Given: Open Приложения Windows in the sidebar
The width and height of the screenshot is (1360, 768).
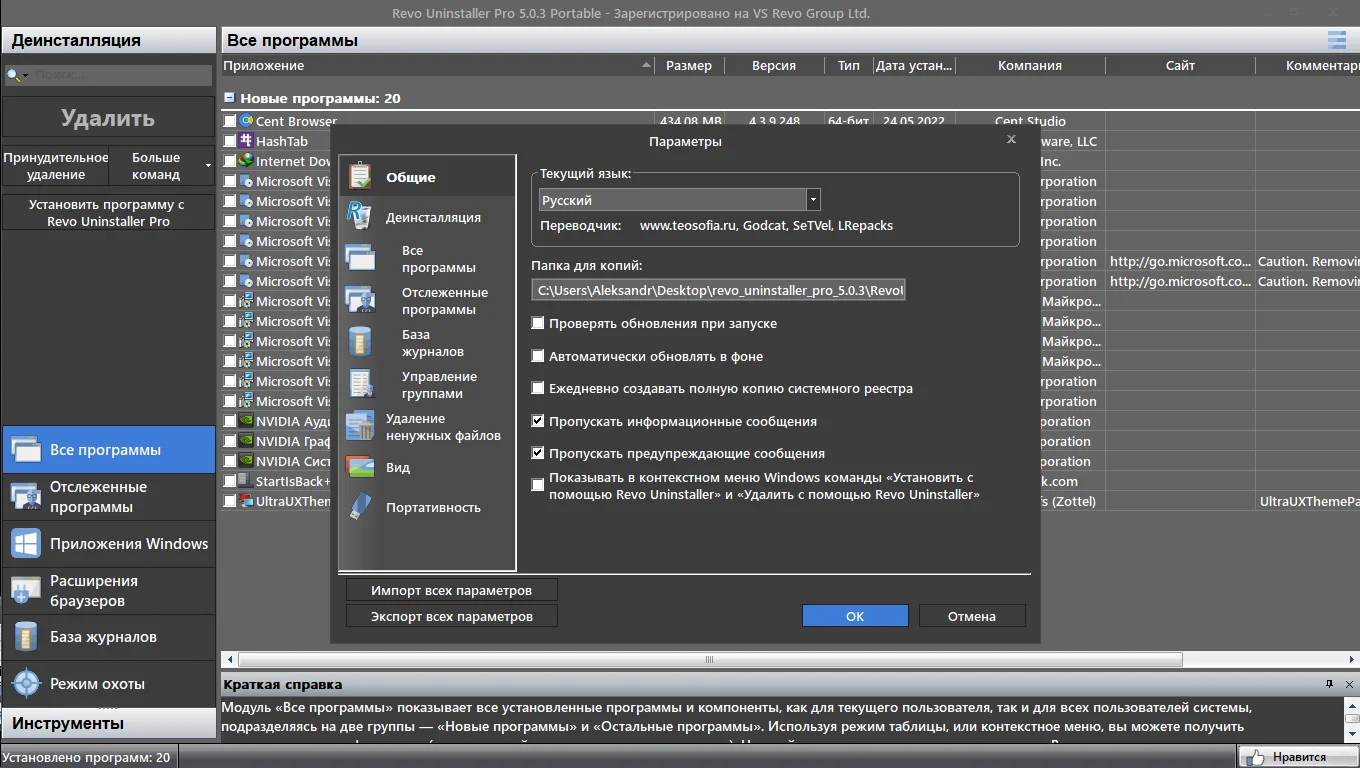Looking at the screenshot, I should [x=109, y=544].
